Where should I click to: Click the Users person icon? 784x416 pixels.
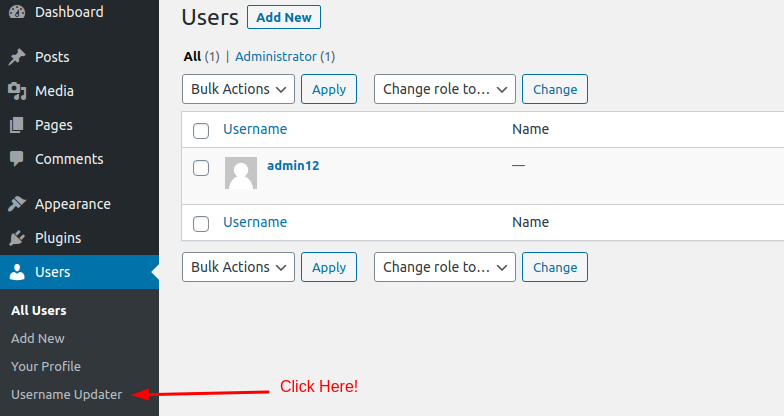(17, 272)
